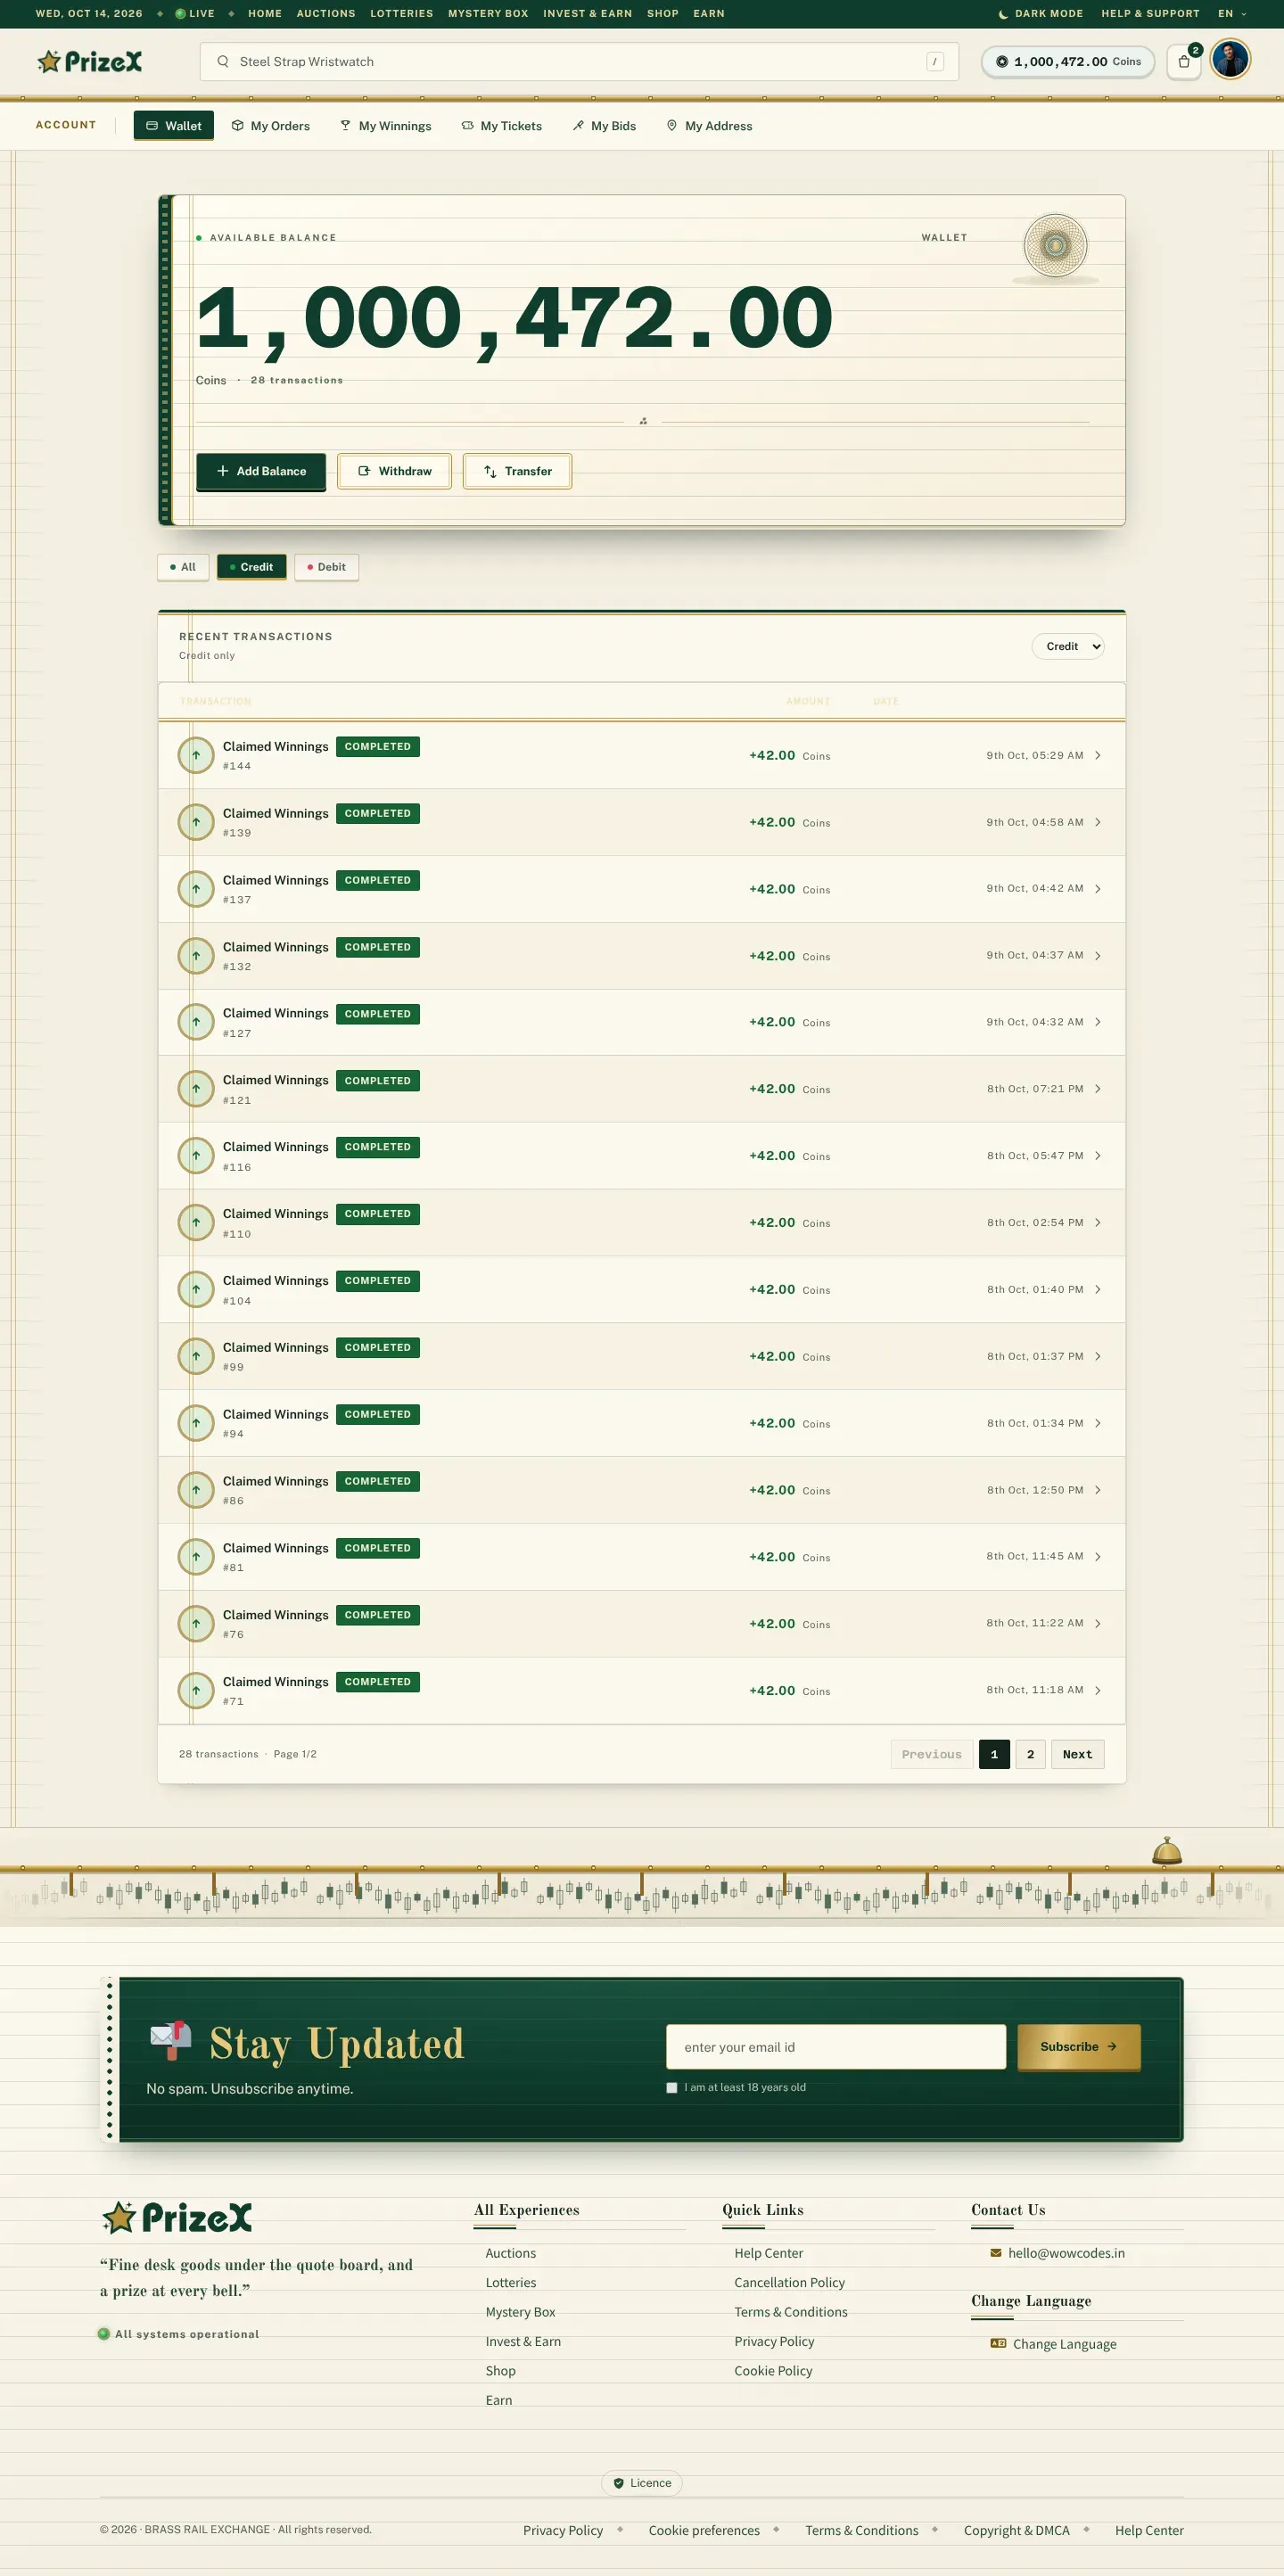Switch to the My Orders tab
1284x2576 pixels.
[271, 126]
